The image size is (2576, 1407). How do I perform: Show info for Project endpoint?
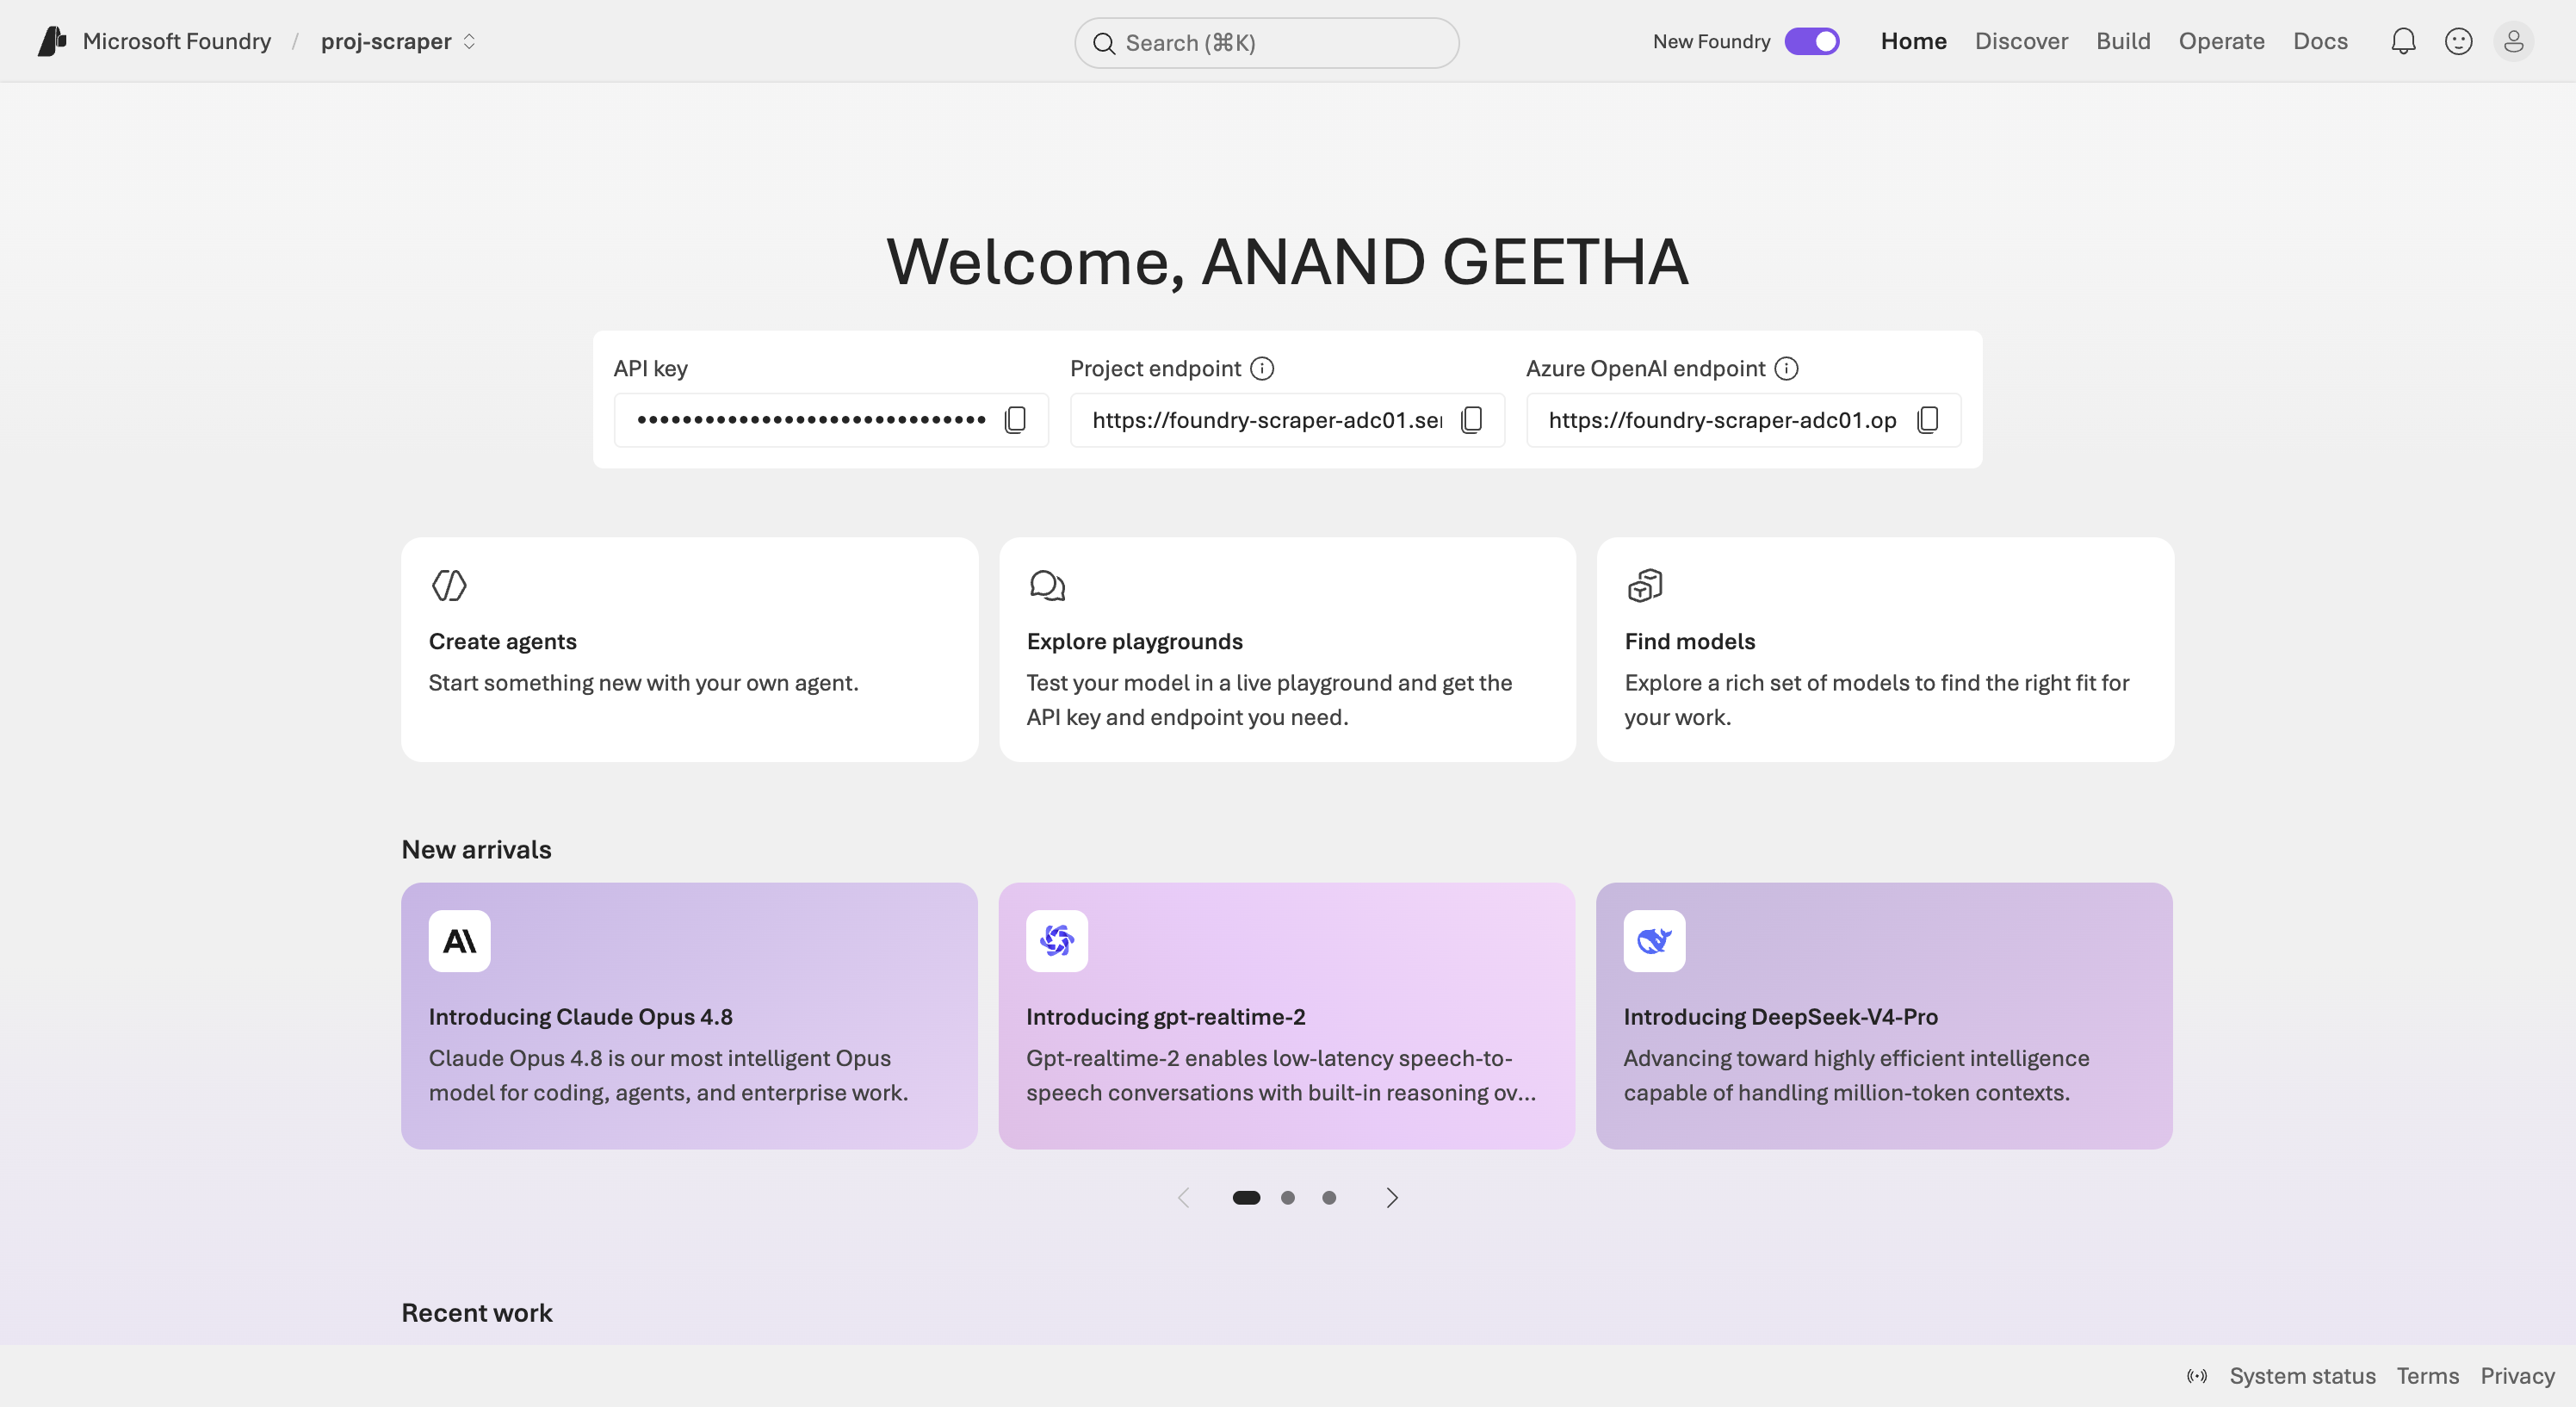click(x=1262, y=369)
